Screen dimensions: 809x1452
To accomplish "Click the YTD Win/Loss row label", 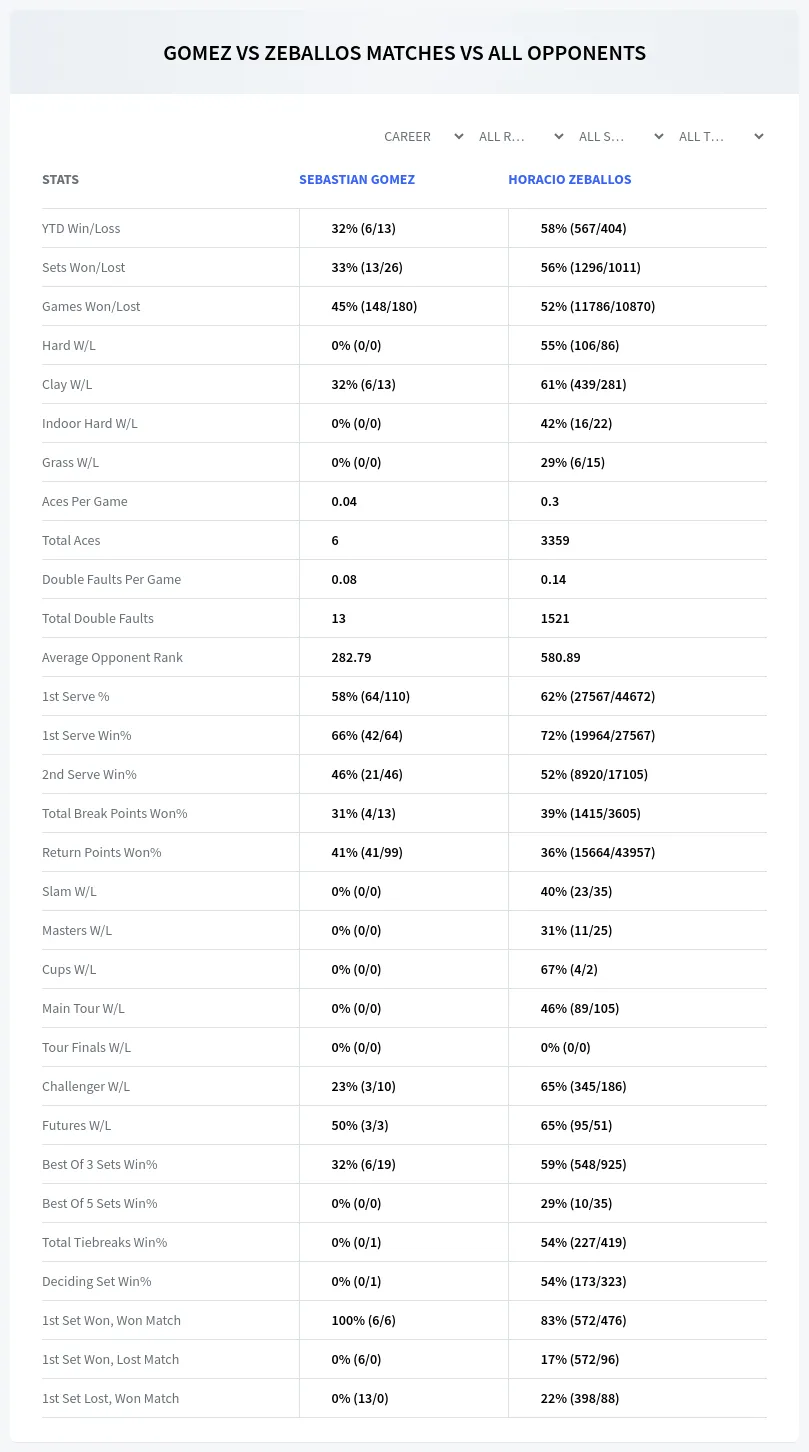I will click(x=81, y=228).
